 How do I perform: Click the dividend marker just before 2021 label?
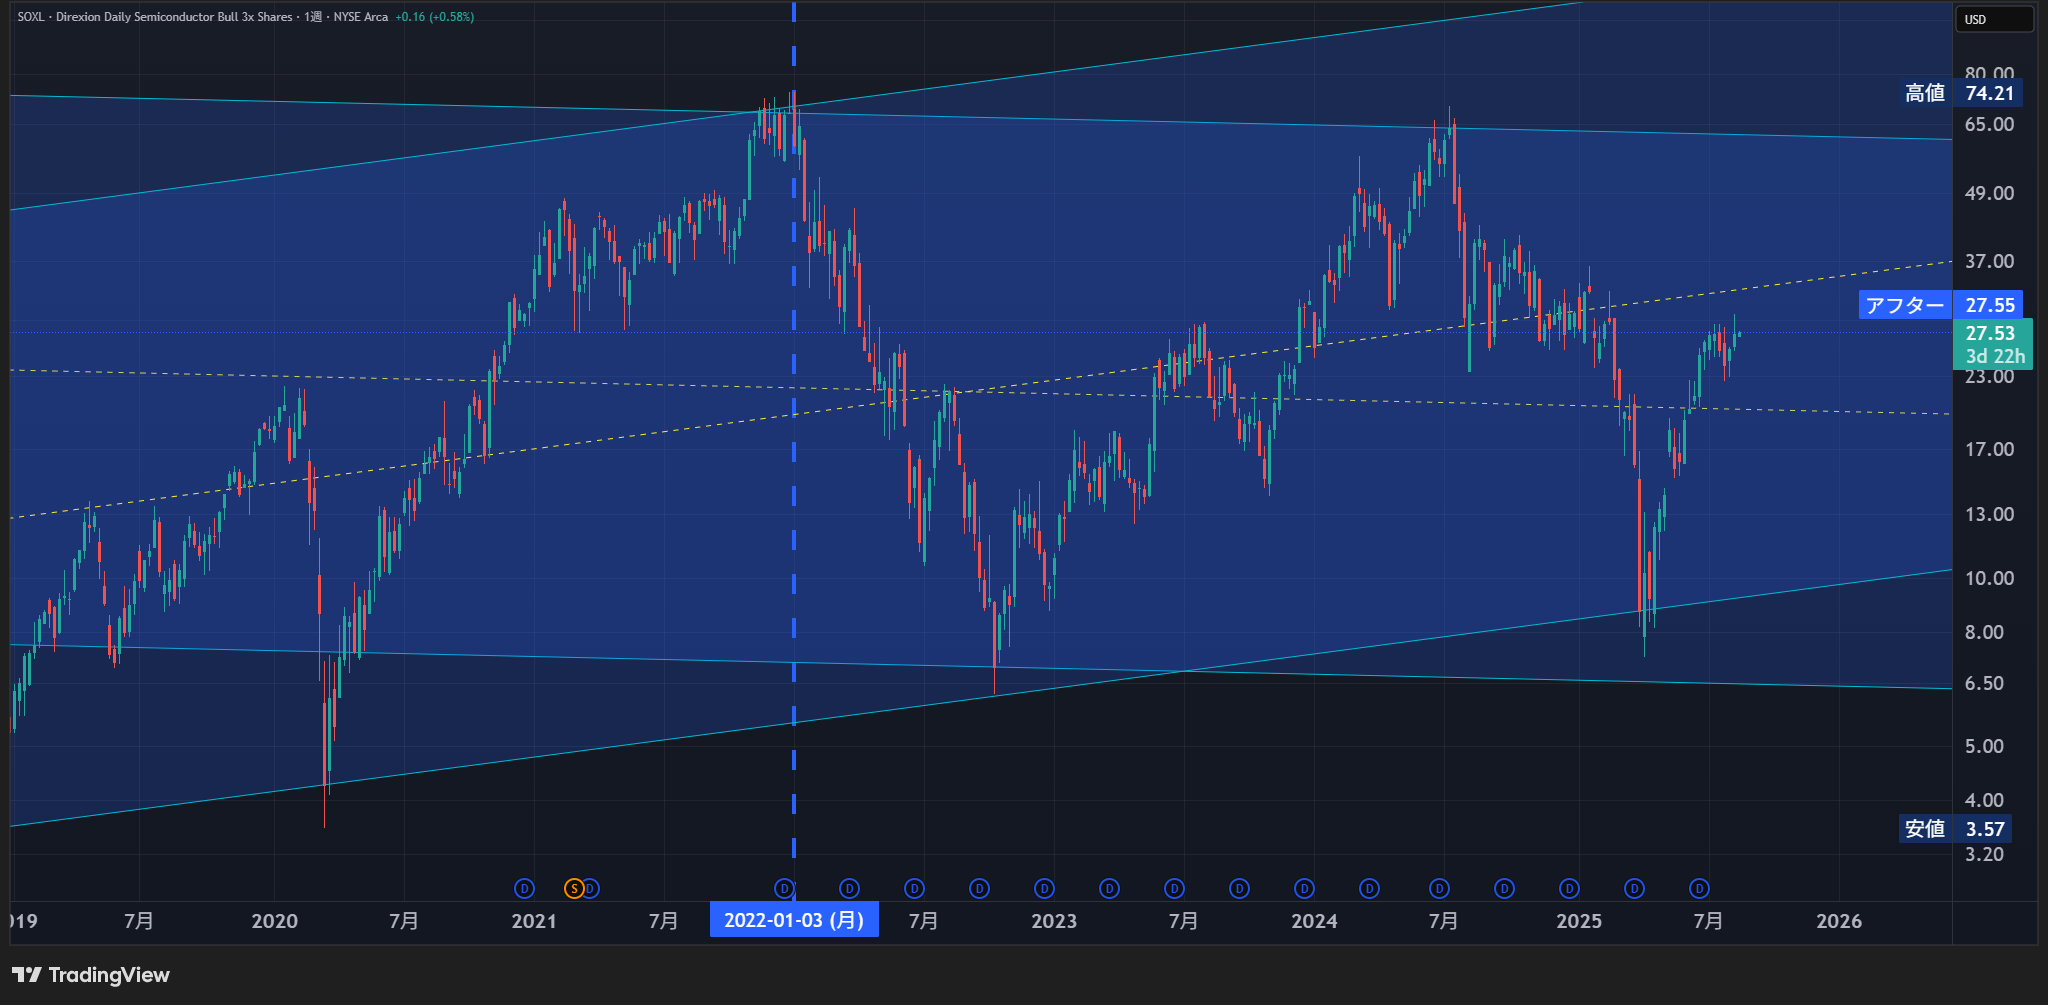[x=524, y=888]
